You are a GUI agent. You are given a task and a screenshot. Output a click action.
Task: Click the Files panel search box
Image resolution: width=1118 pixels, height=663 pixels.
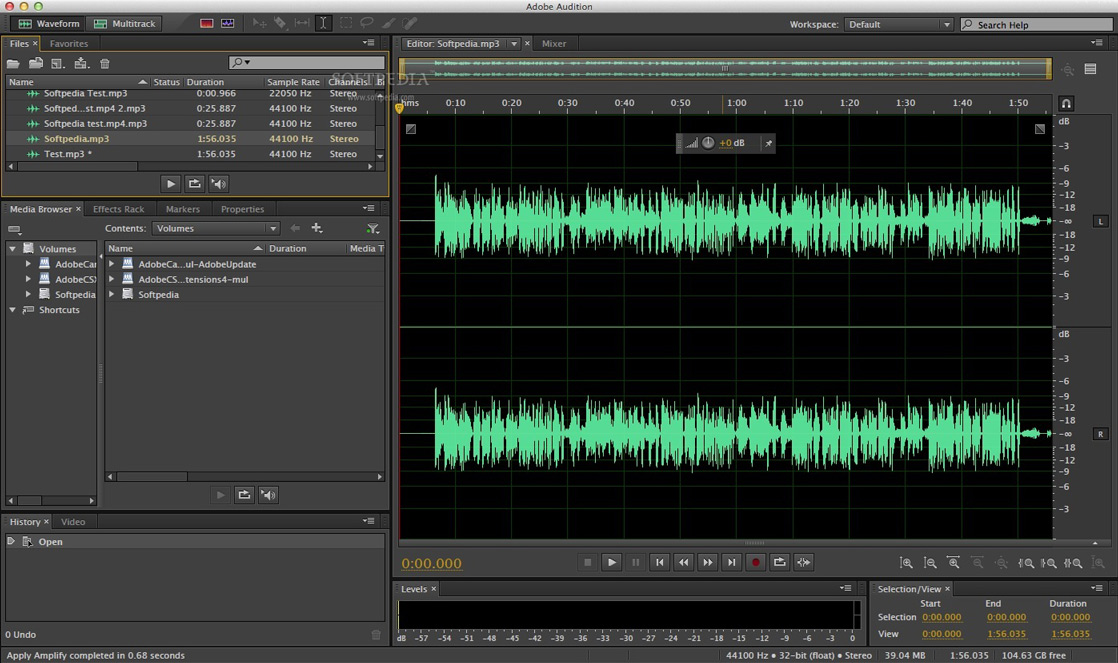pos(307,63)
